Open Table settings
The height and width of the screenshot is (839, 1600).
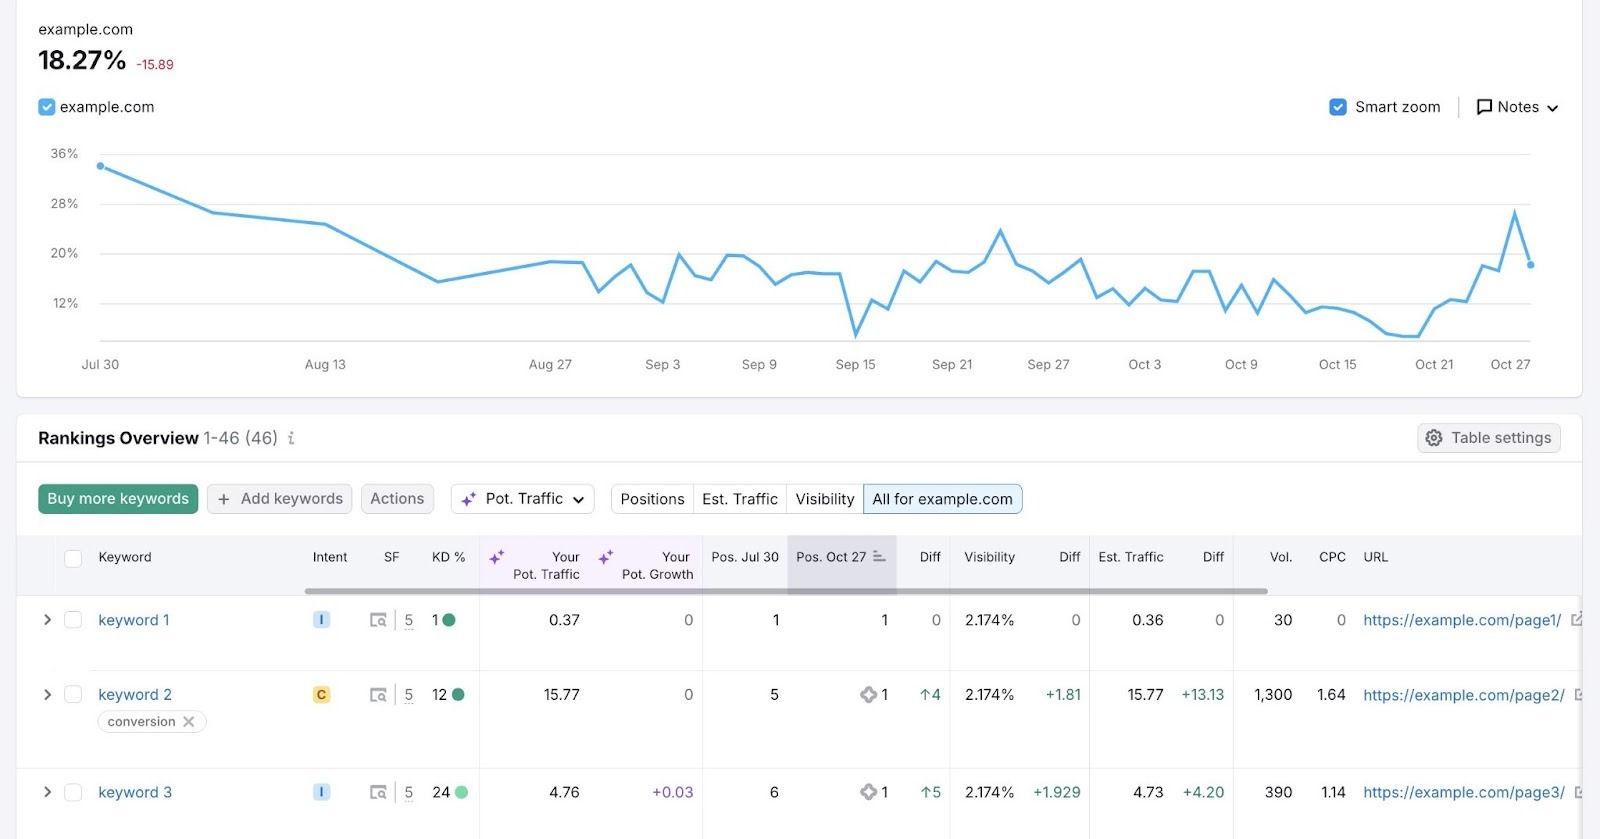1488,438
